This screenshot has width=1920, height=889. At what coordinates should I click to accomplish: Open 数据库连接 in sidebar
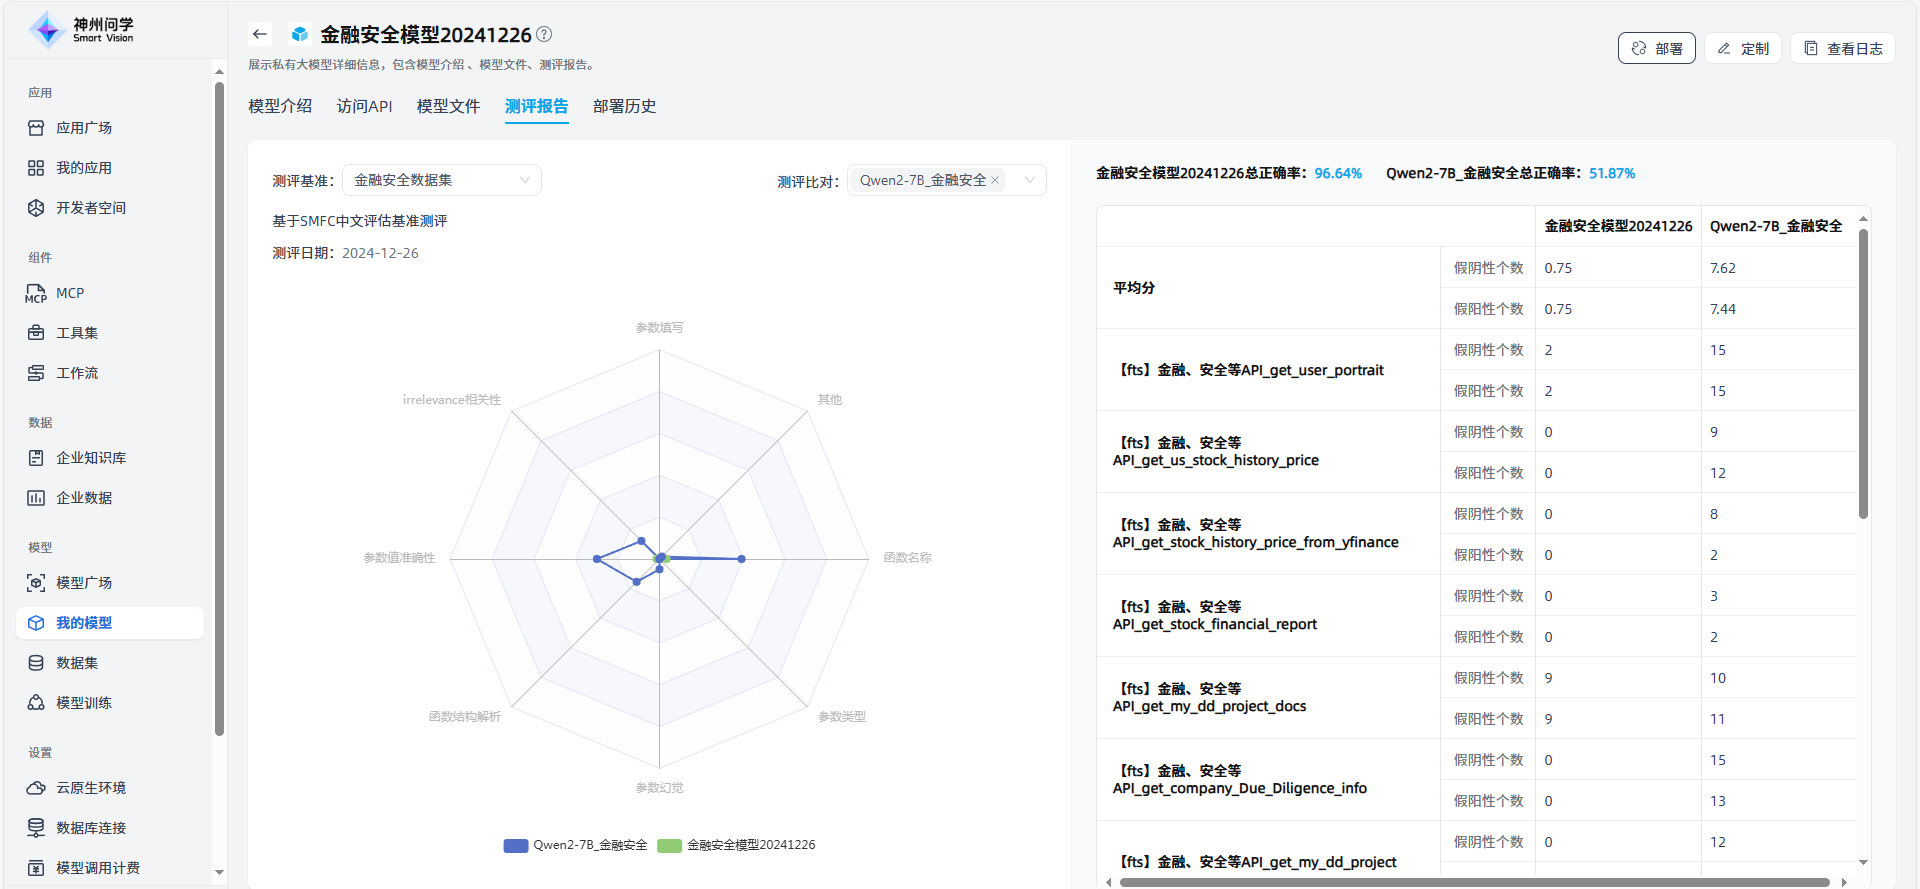[x=91, y=828]
